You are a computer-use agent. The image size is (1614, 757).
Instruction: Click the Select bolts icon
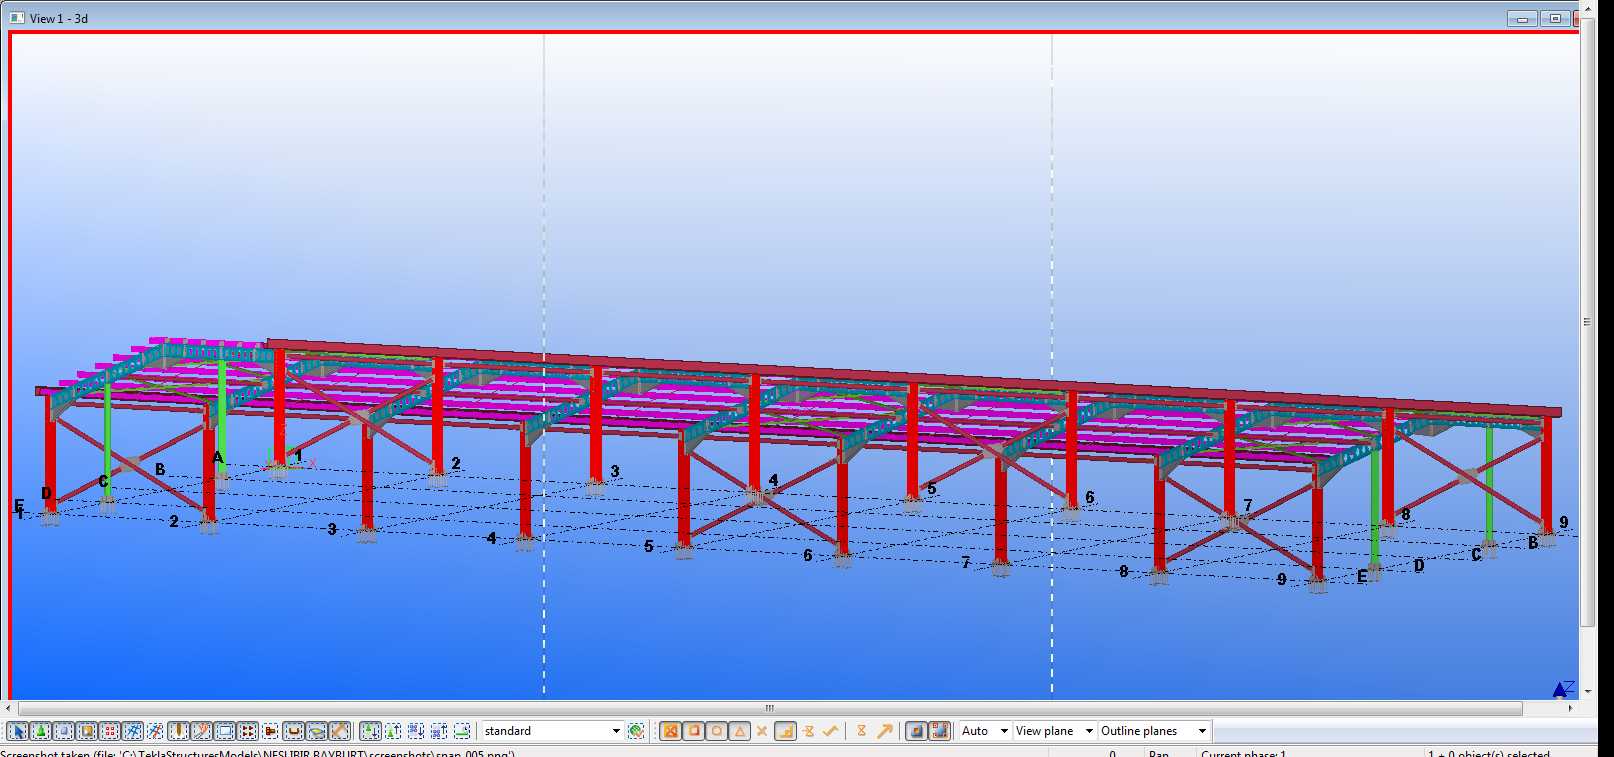click(x=248, y=731)
